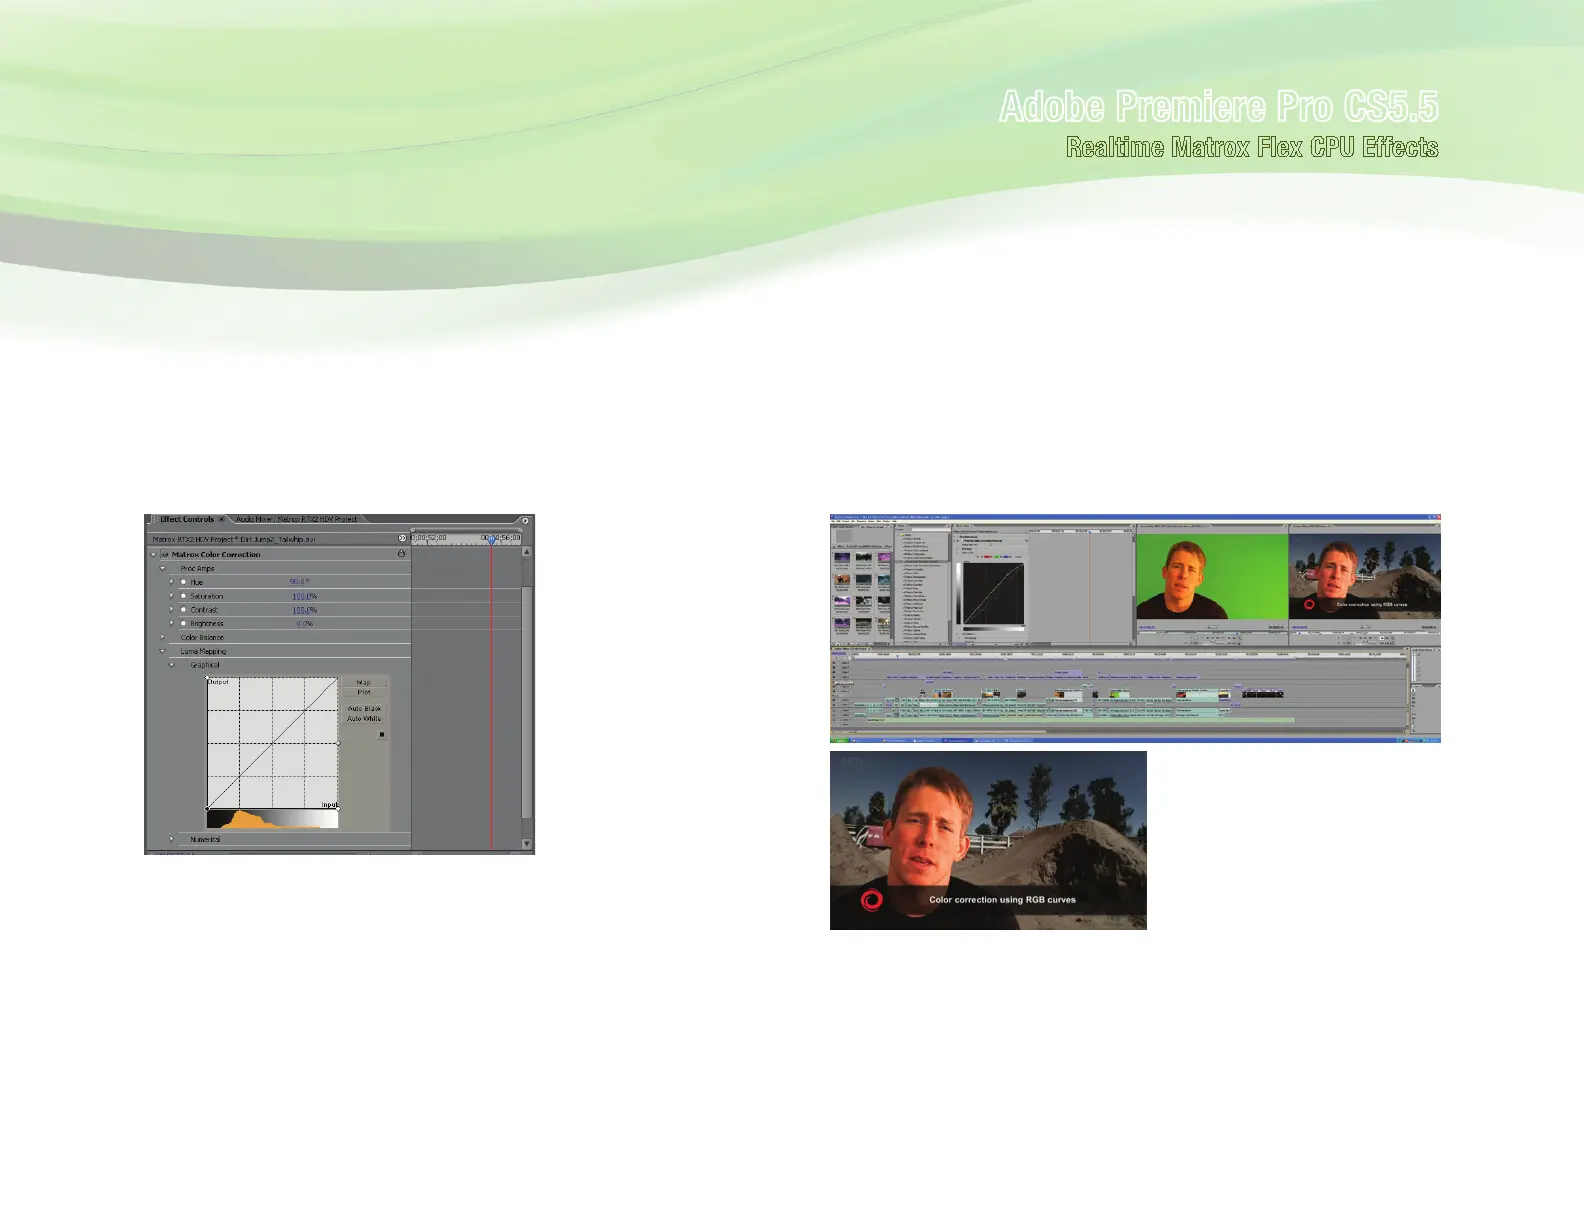Click the green-screen Source monitor preview
This screenshot has height=1224, width=1584.
click(1212, 576)
